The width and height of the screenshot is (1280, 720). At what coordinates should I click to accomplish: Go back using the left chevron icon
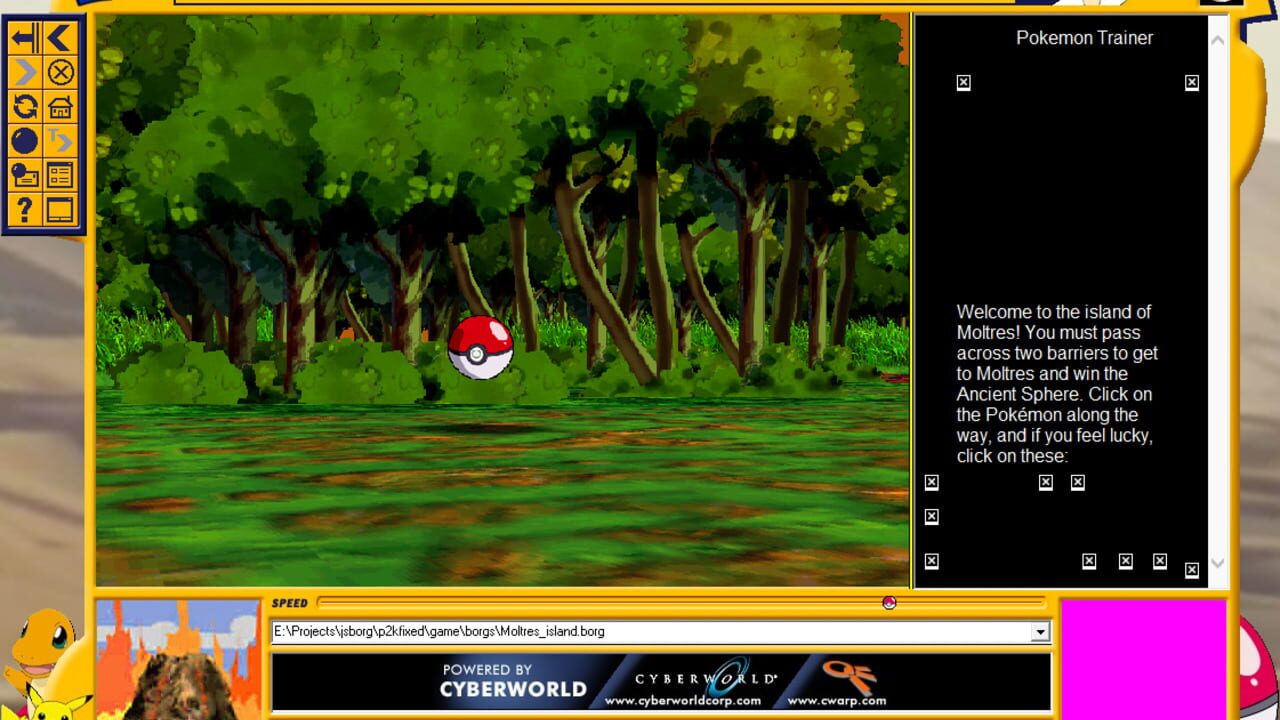tap(60, 39)
